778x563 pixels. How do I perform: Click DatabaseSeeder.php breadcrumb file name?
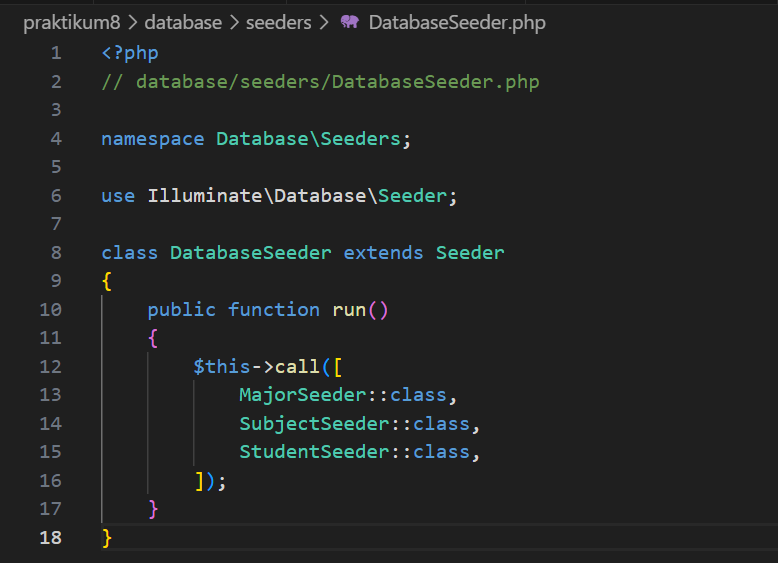coord(457,22)
